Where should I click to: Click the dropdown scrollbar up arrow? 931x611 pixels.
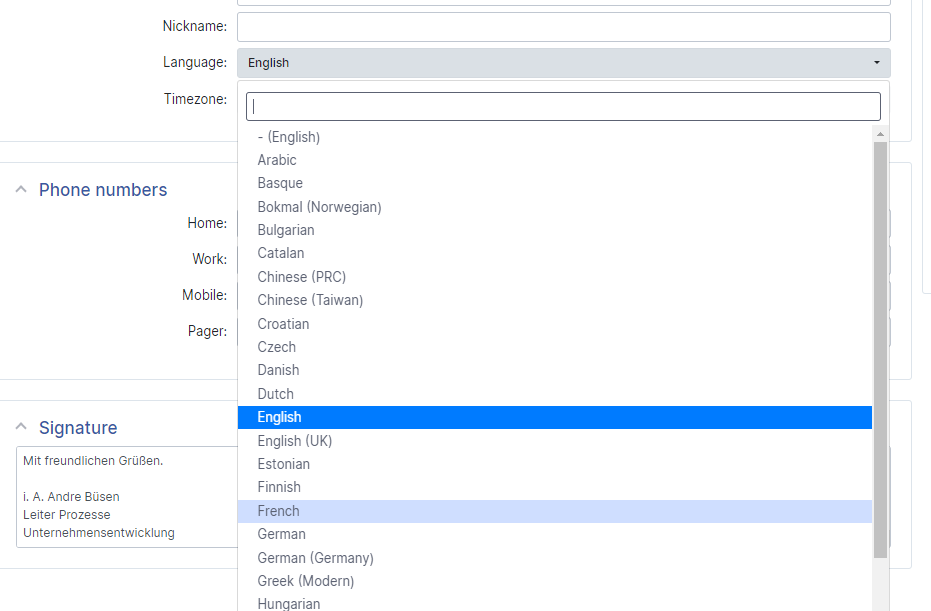click(880, 134)
